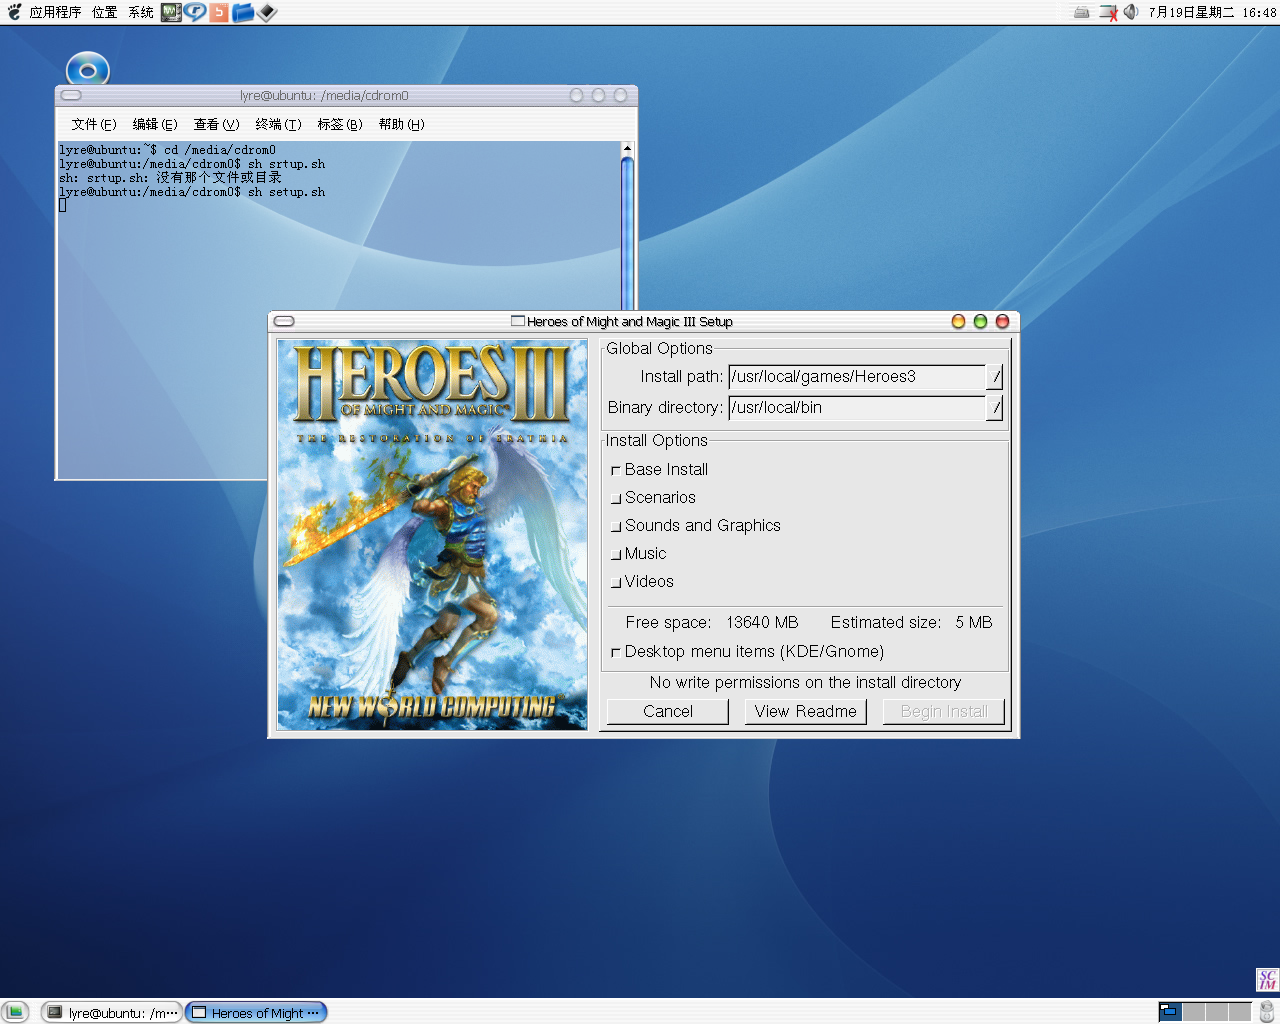Click the terminal window's left title-bar pill button
The width and height of the screenshot is (1280, 1024).
click(71, 96)
